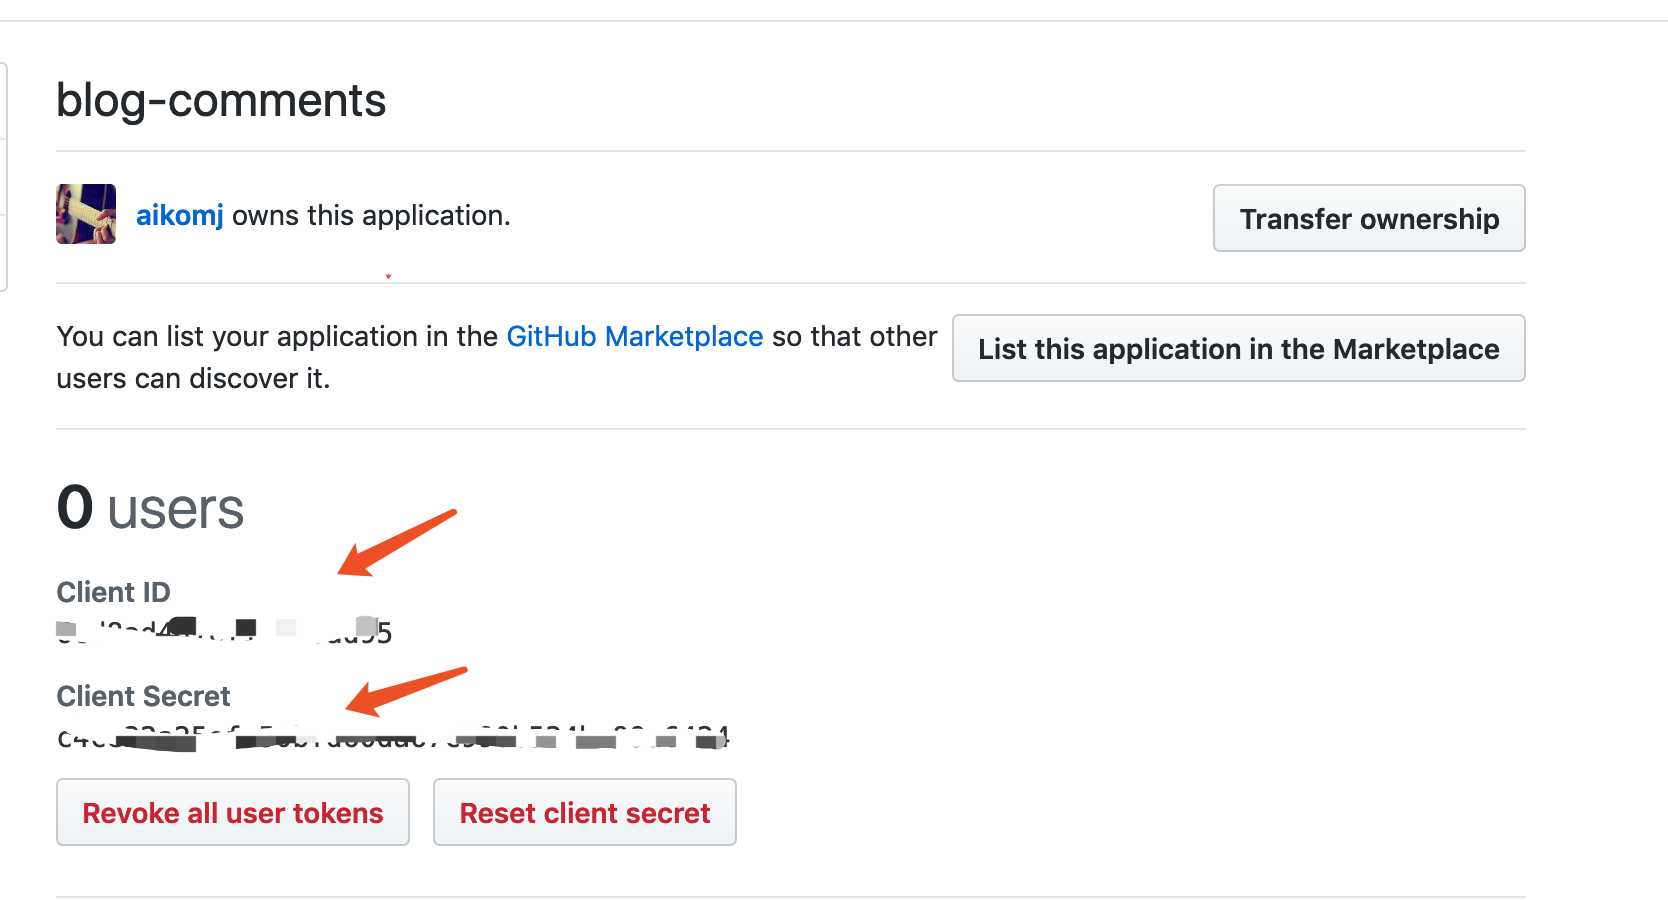Click the Client Secret label
This screenshot has width=1668, height=900.
[x=143, y=696]
